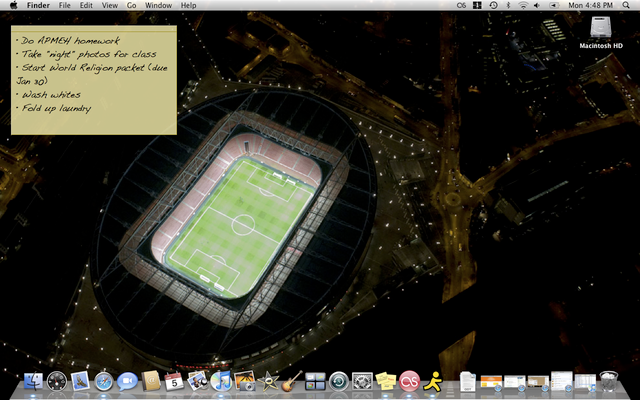
Task: Open AIM running man icon
Action: coord(432,381)
